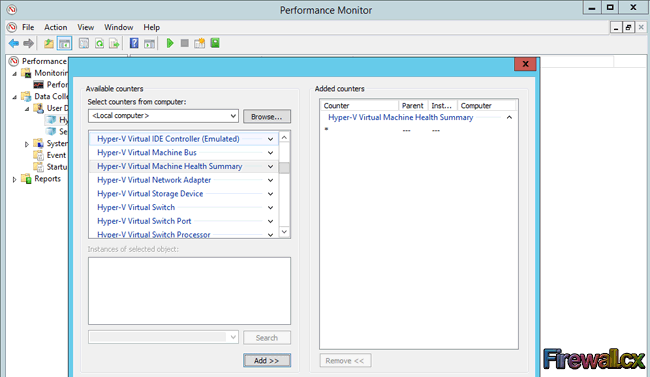Select the * row in Added counters
The image size is (650, 377).
(x=419, y=130)
